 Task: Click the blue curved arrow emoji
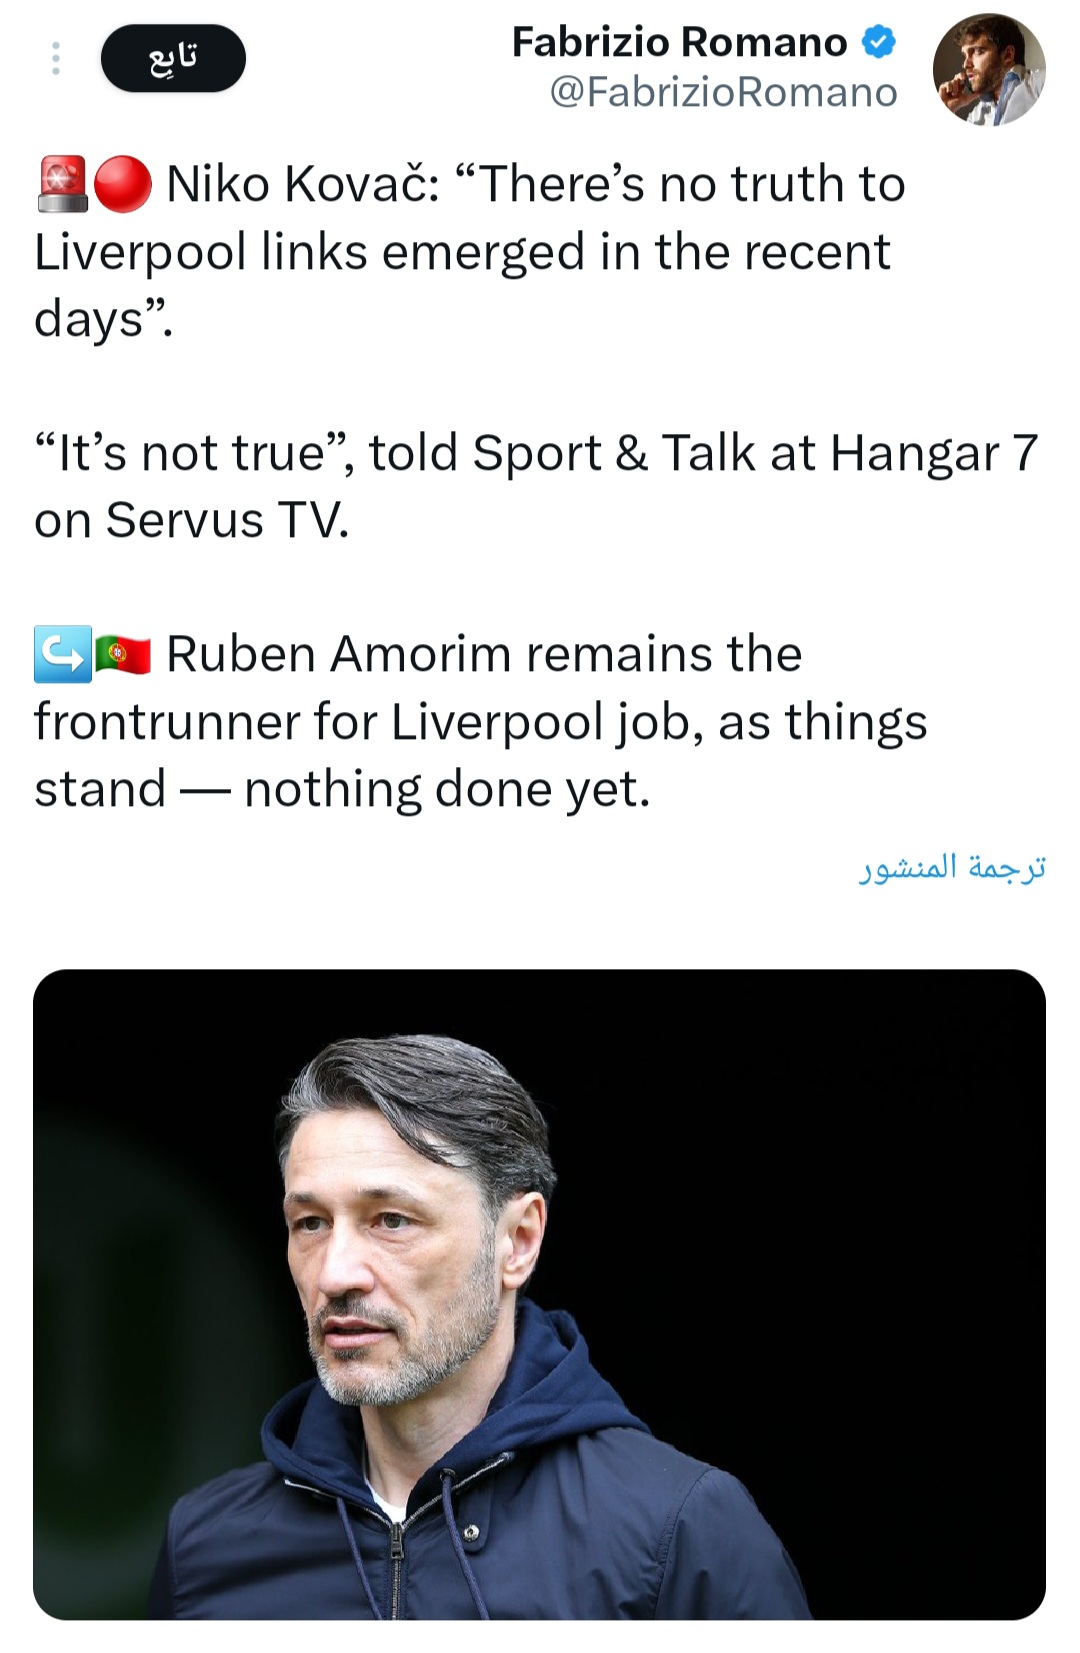(x=62, y=654)
